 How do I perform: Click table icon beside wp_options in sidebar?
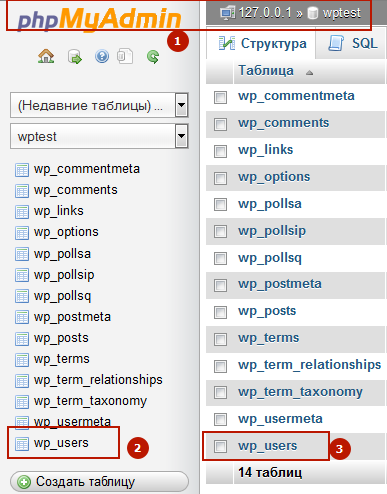click(22, 233)
